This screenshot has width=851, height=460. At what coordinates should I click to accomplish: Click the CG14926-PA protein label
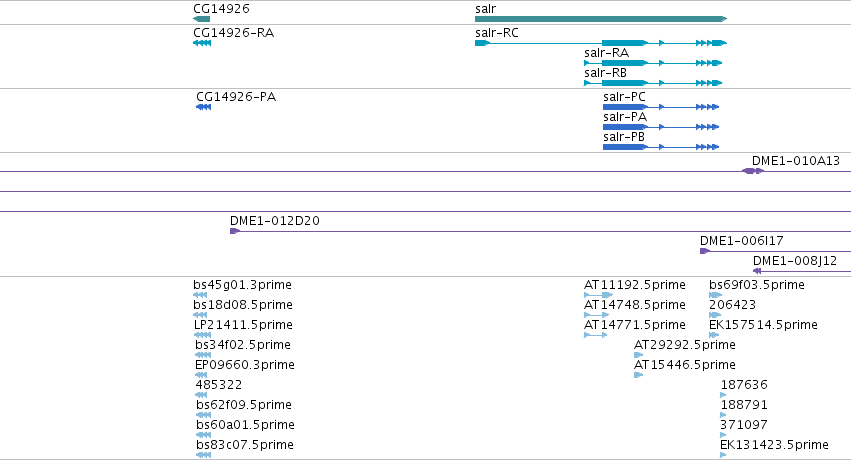point(236,97)
